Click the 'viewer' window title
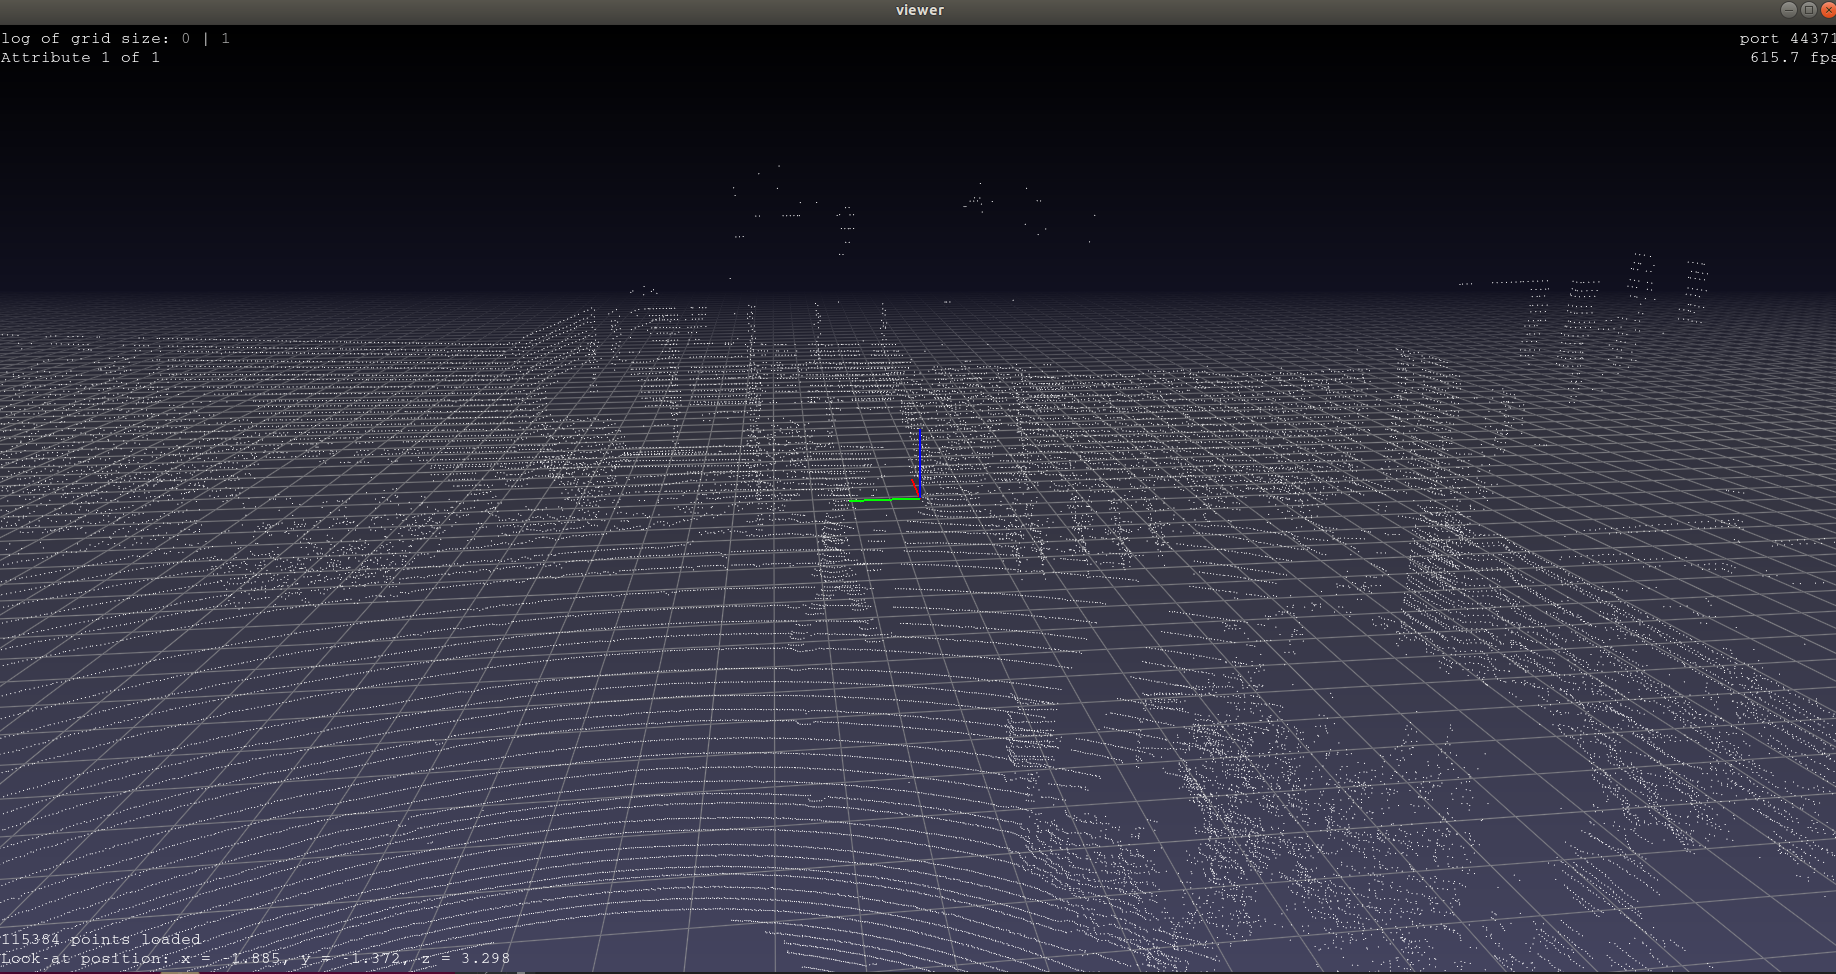 (920, 10)
